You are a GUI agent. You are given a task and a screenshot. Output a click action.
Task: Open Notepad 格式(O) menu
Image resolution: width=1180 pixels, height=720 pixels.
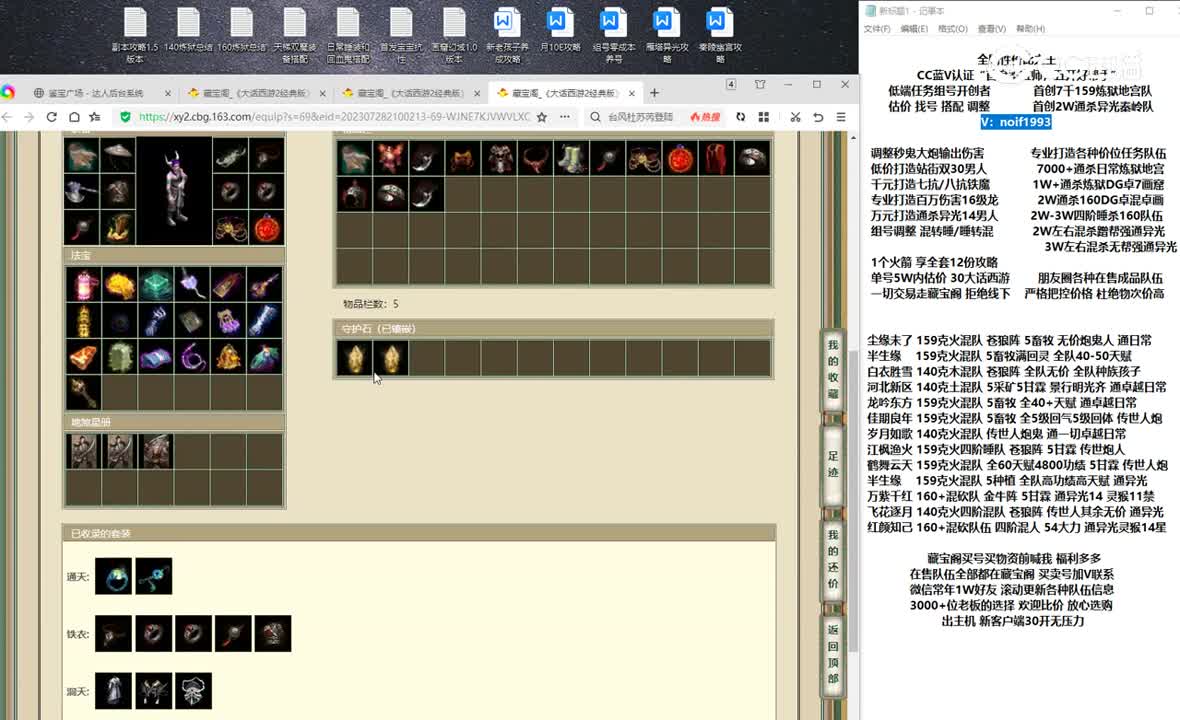point(953,29)
